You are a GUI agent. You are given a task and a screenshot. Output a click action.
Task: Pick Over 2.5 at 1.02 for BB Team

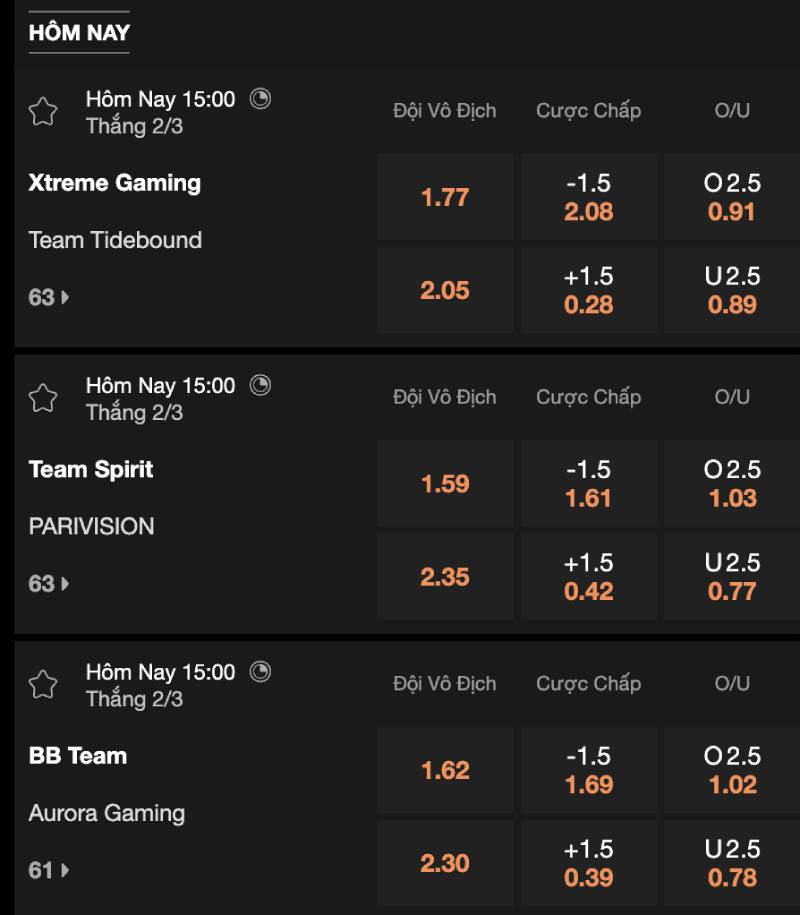(732, 771)
